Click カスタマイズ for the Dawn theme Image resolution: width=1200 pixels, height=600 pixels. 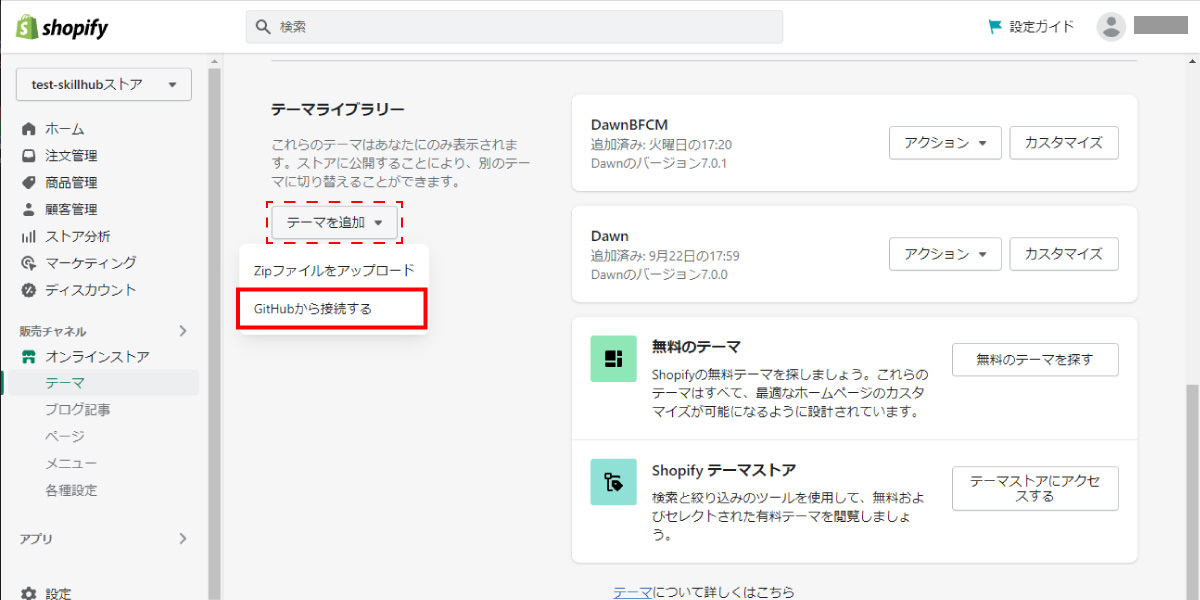(x=1064, y=254)
